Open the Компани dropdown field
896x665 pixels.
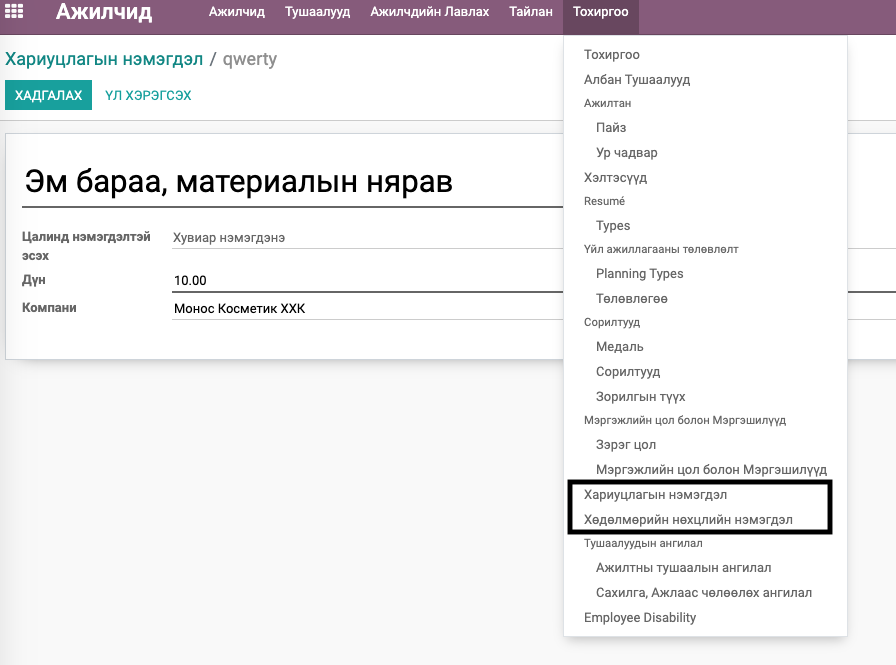pos(367,309)
